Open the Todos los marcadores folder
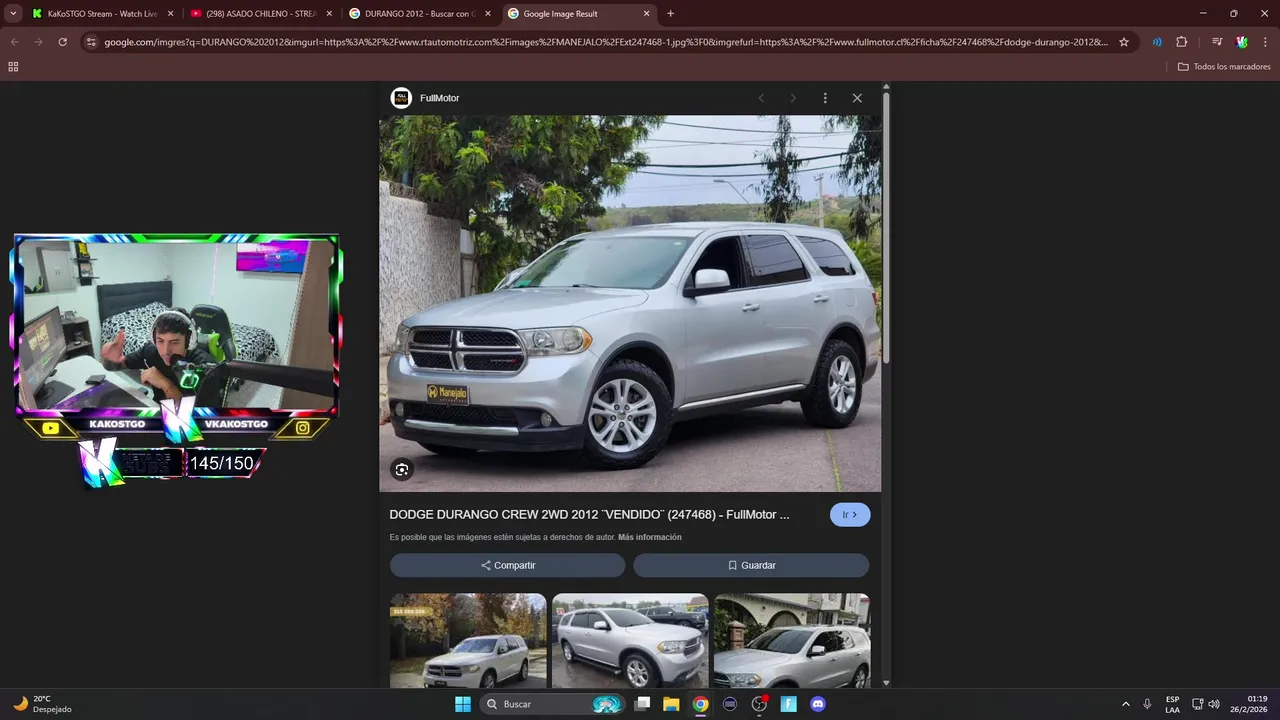This screenshot has width=1280, height=720. (1224, 66)
